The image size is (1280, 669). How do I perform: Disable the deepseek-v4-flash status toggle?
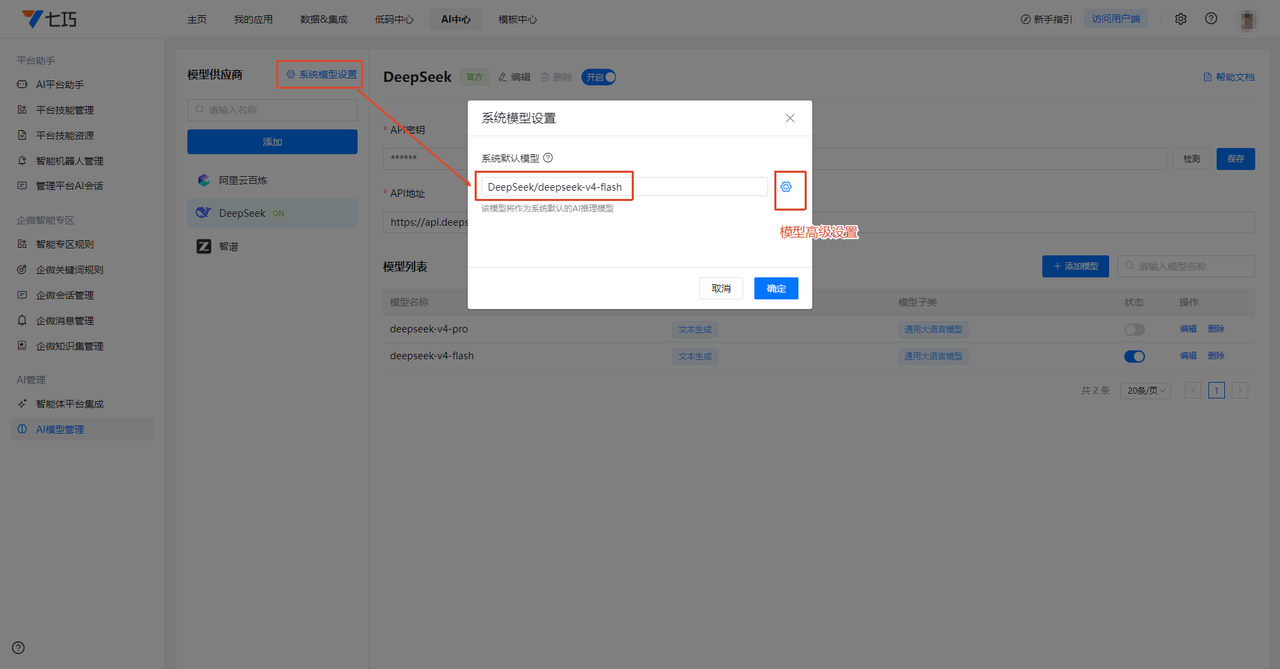tap(1134, 356)
